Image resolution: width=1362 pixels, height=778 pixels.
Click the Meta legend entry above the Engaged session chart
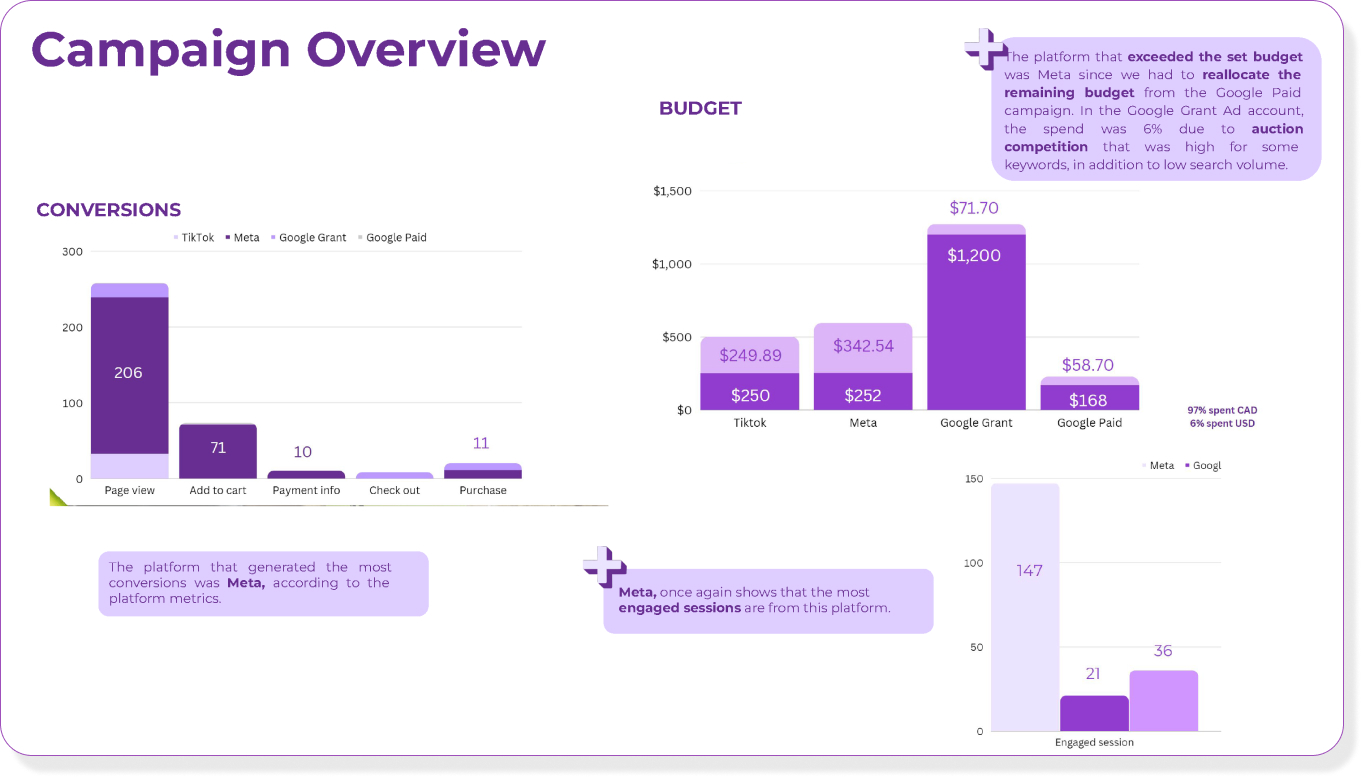[1157, 466]
